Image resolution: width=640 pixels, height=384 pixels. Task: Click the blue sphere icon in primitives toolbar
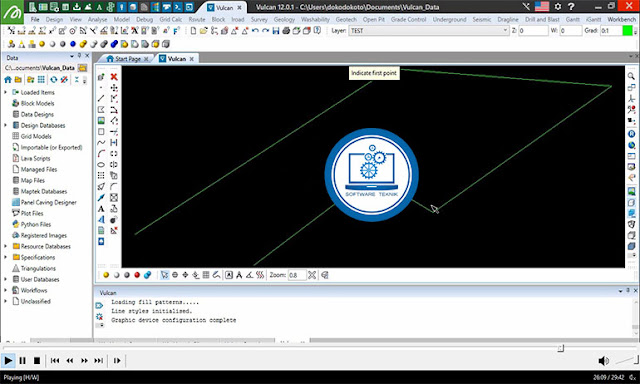pyautogui.click(x=73, y=44)
